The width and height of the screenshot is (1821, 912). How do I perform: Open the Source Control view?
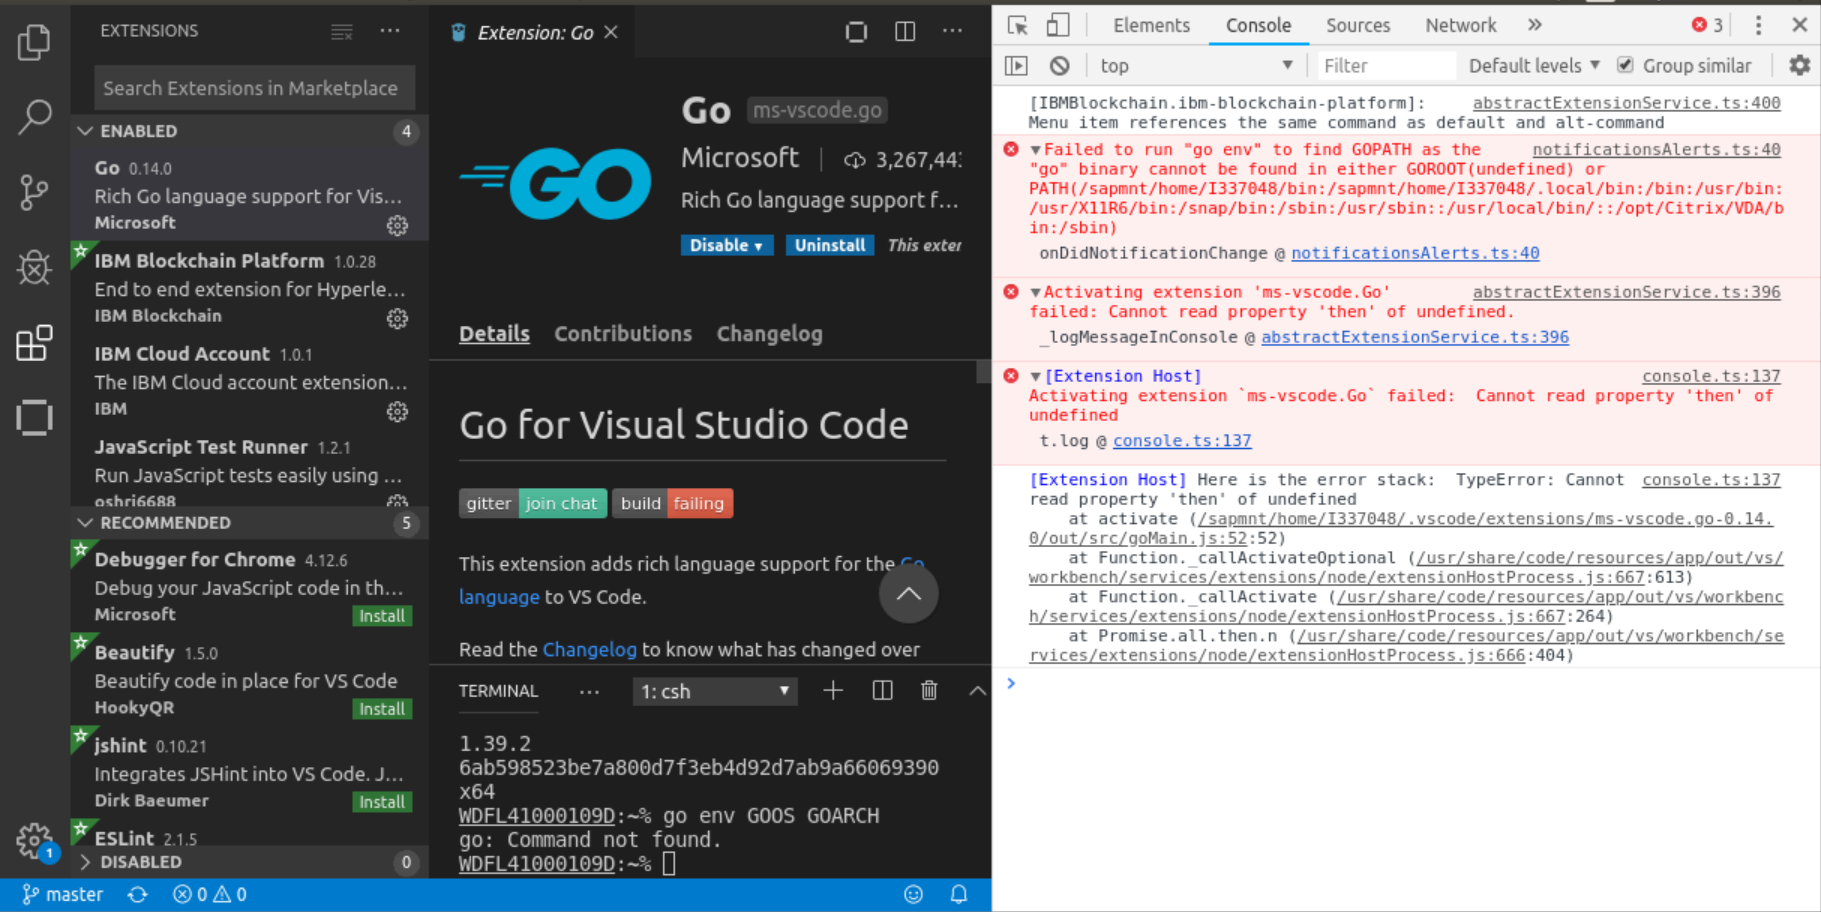tap(34, 192)
